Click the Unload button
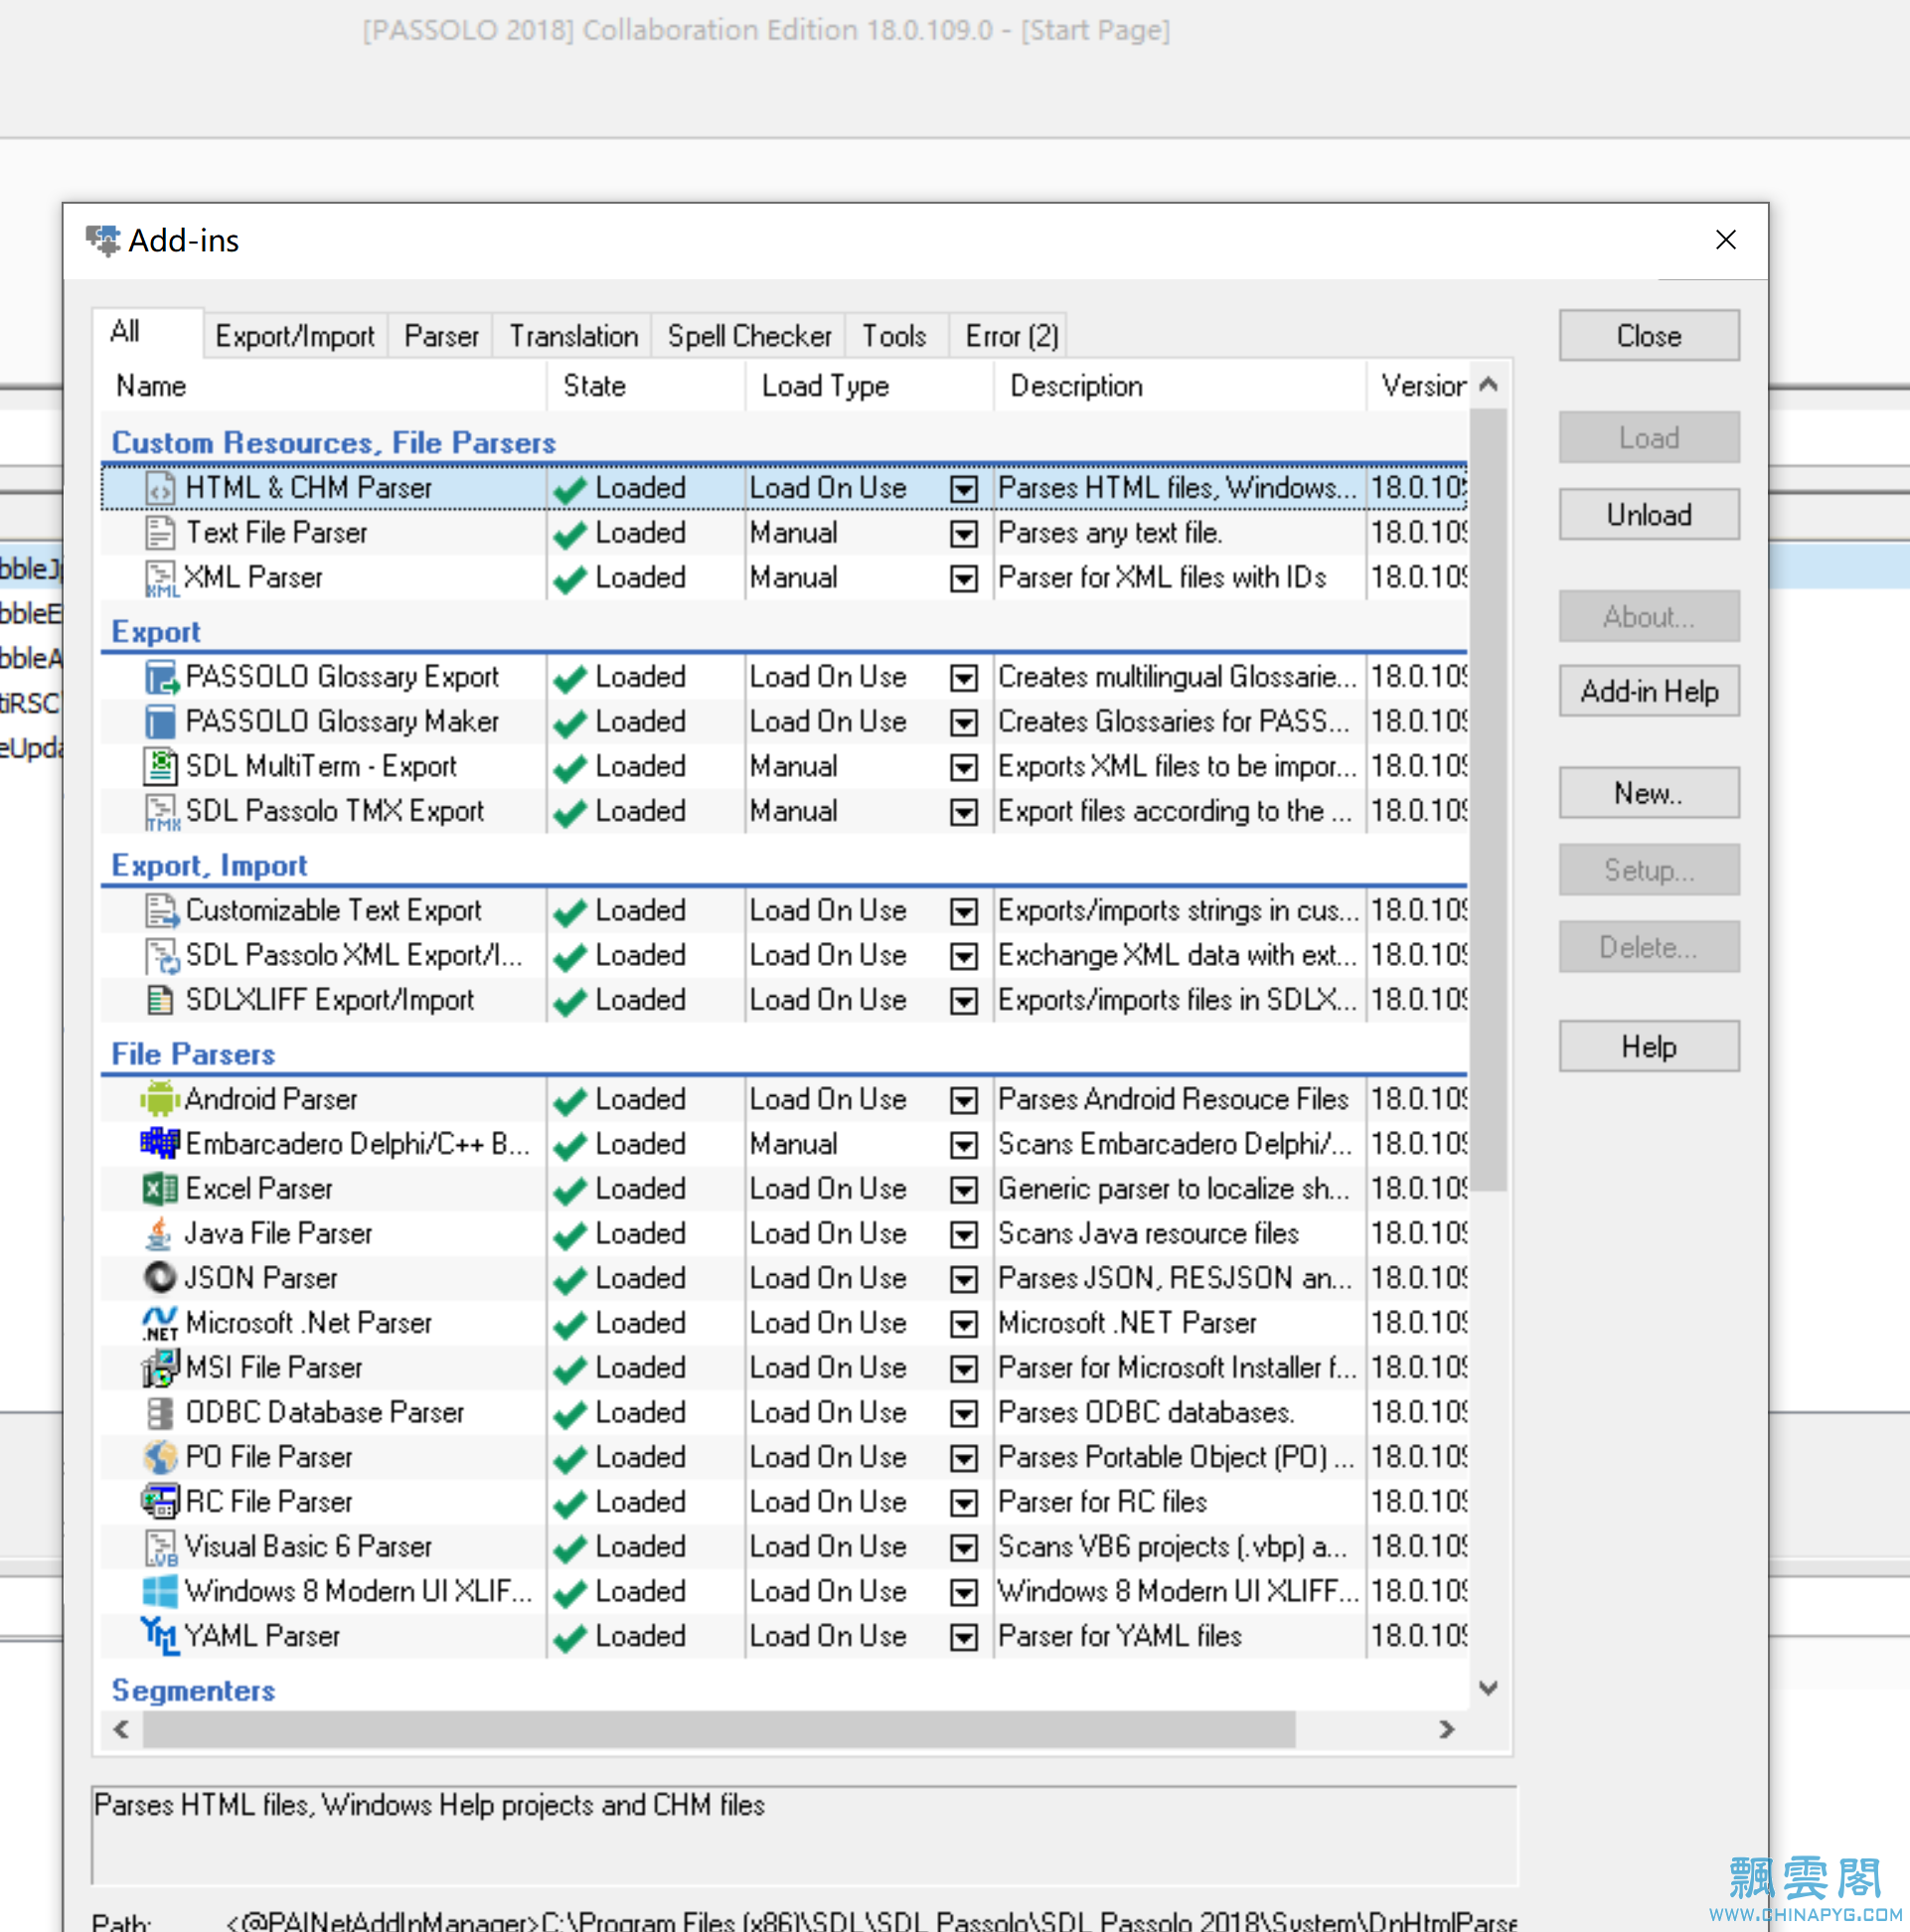The width and height of the screenshot is (1910, 1932). (x=1649, y=515)
